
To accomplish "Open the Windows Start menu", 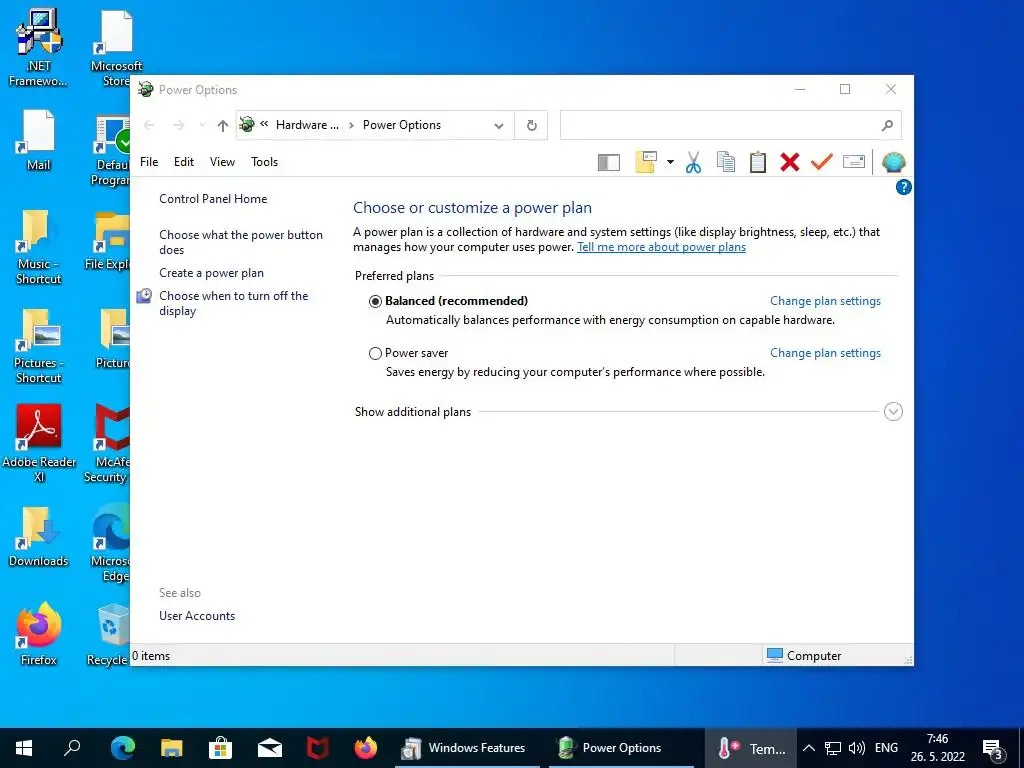I will [24, 748].
